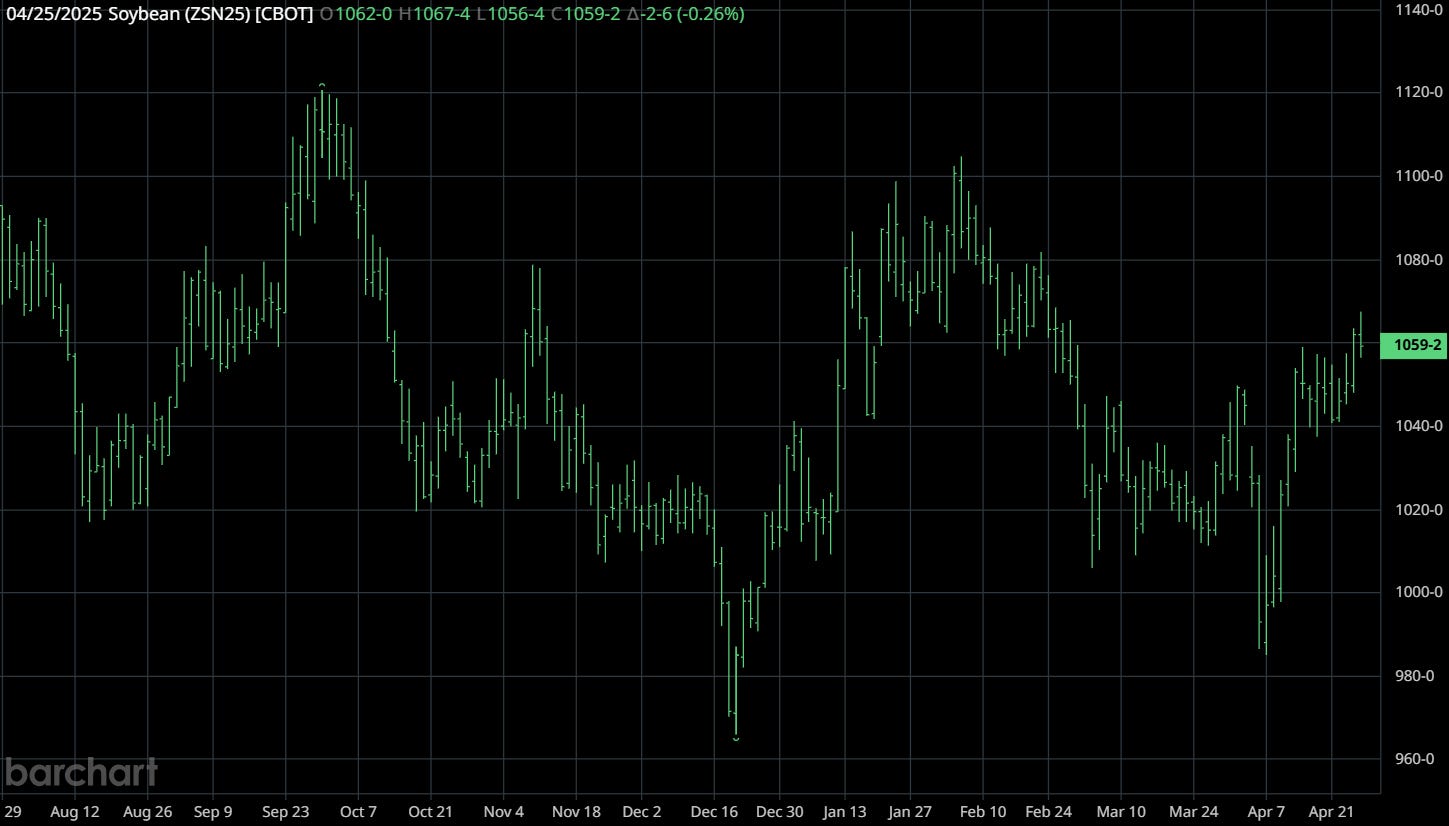Click the 1120-0 price axis label
This screenshot has width=1449, height=826.
(1418, 92)
